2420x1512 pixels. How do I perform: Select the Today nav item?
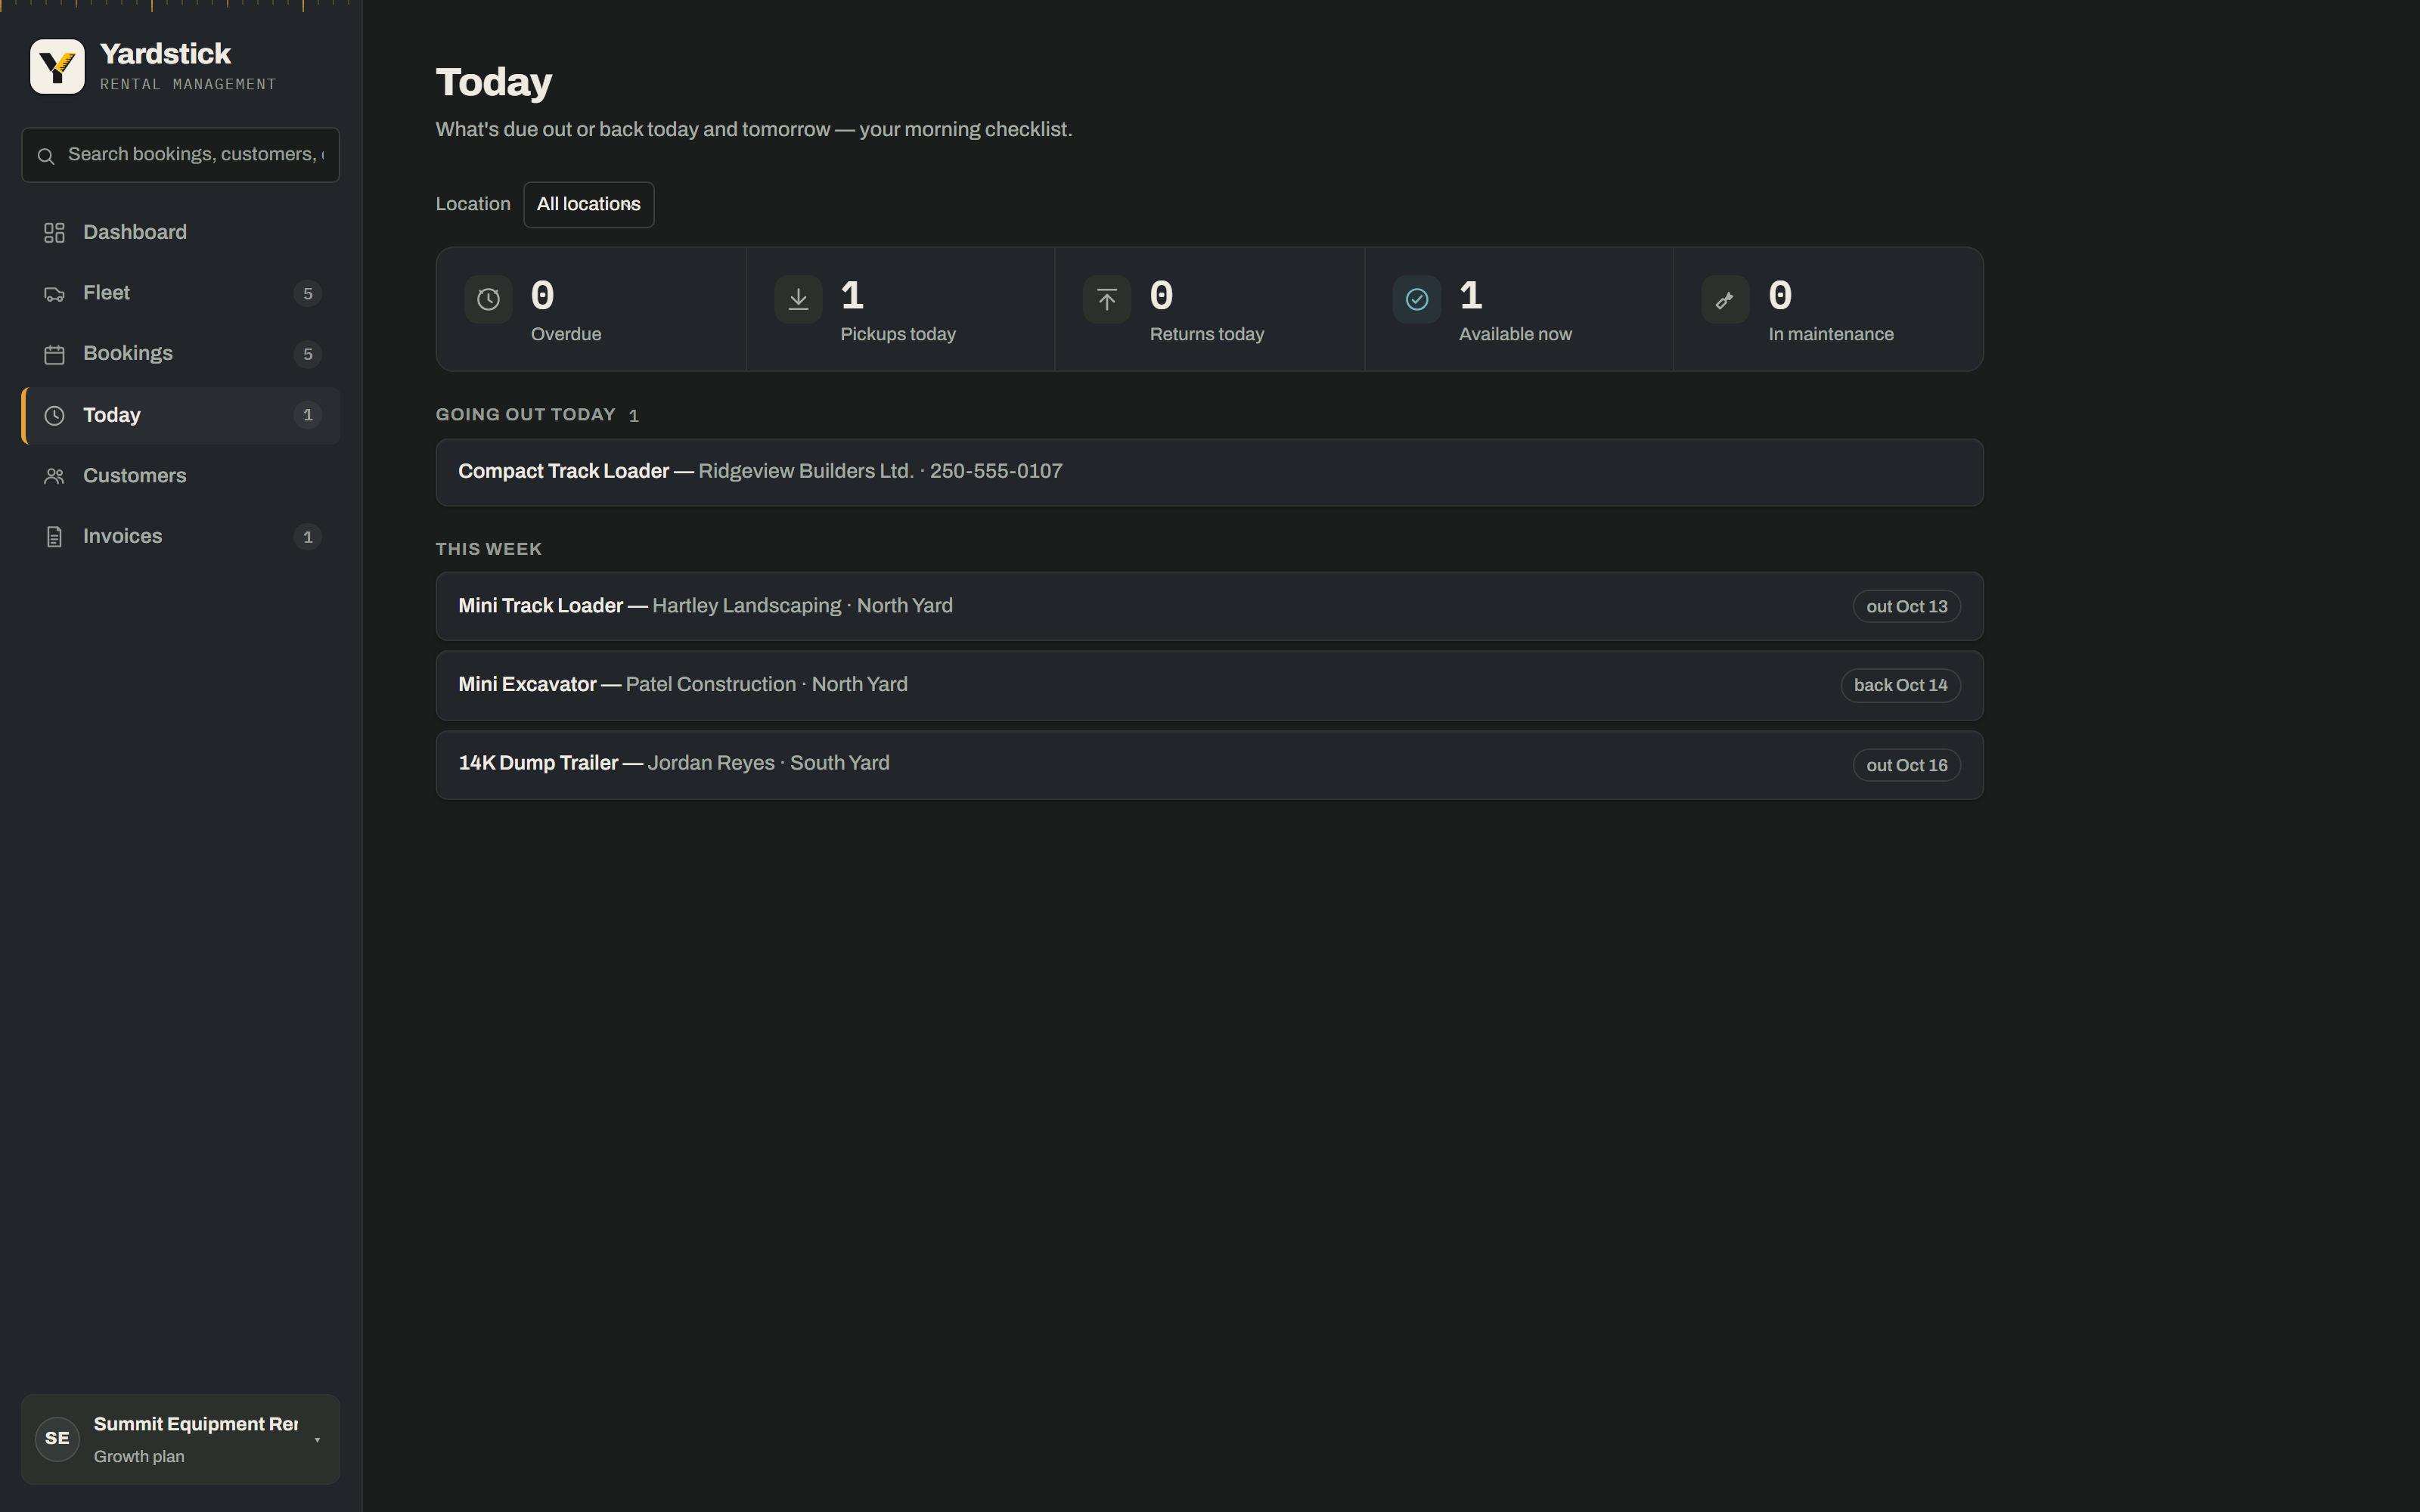(181, 416)
